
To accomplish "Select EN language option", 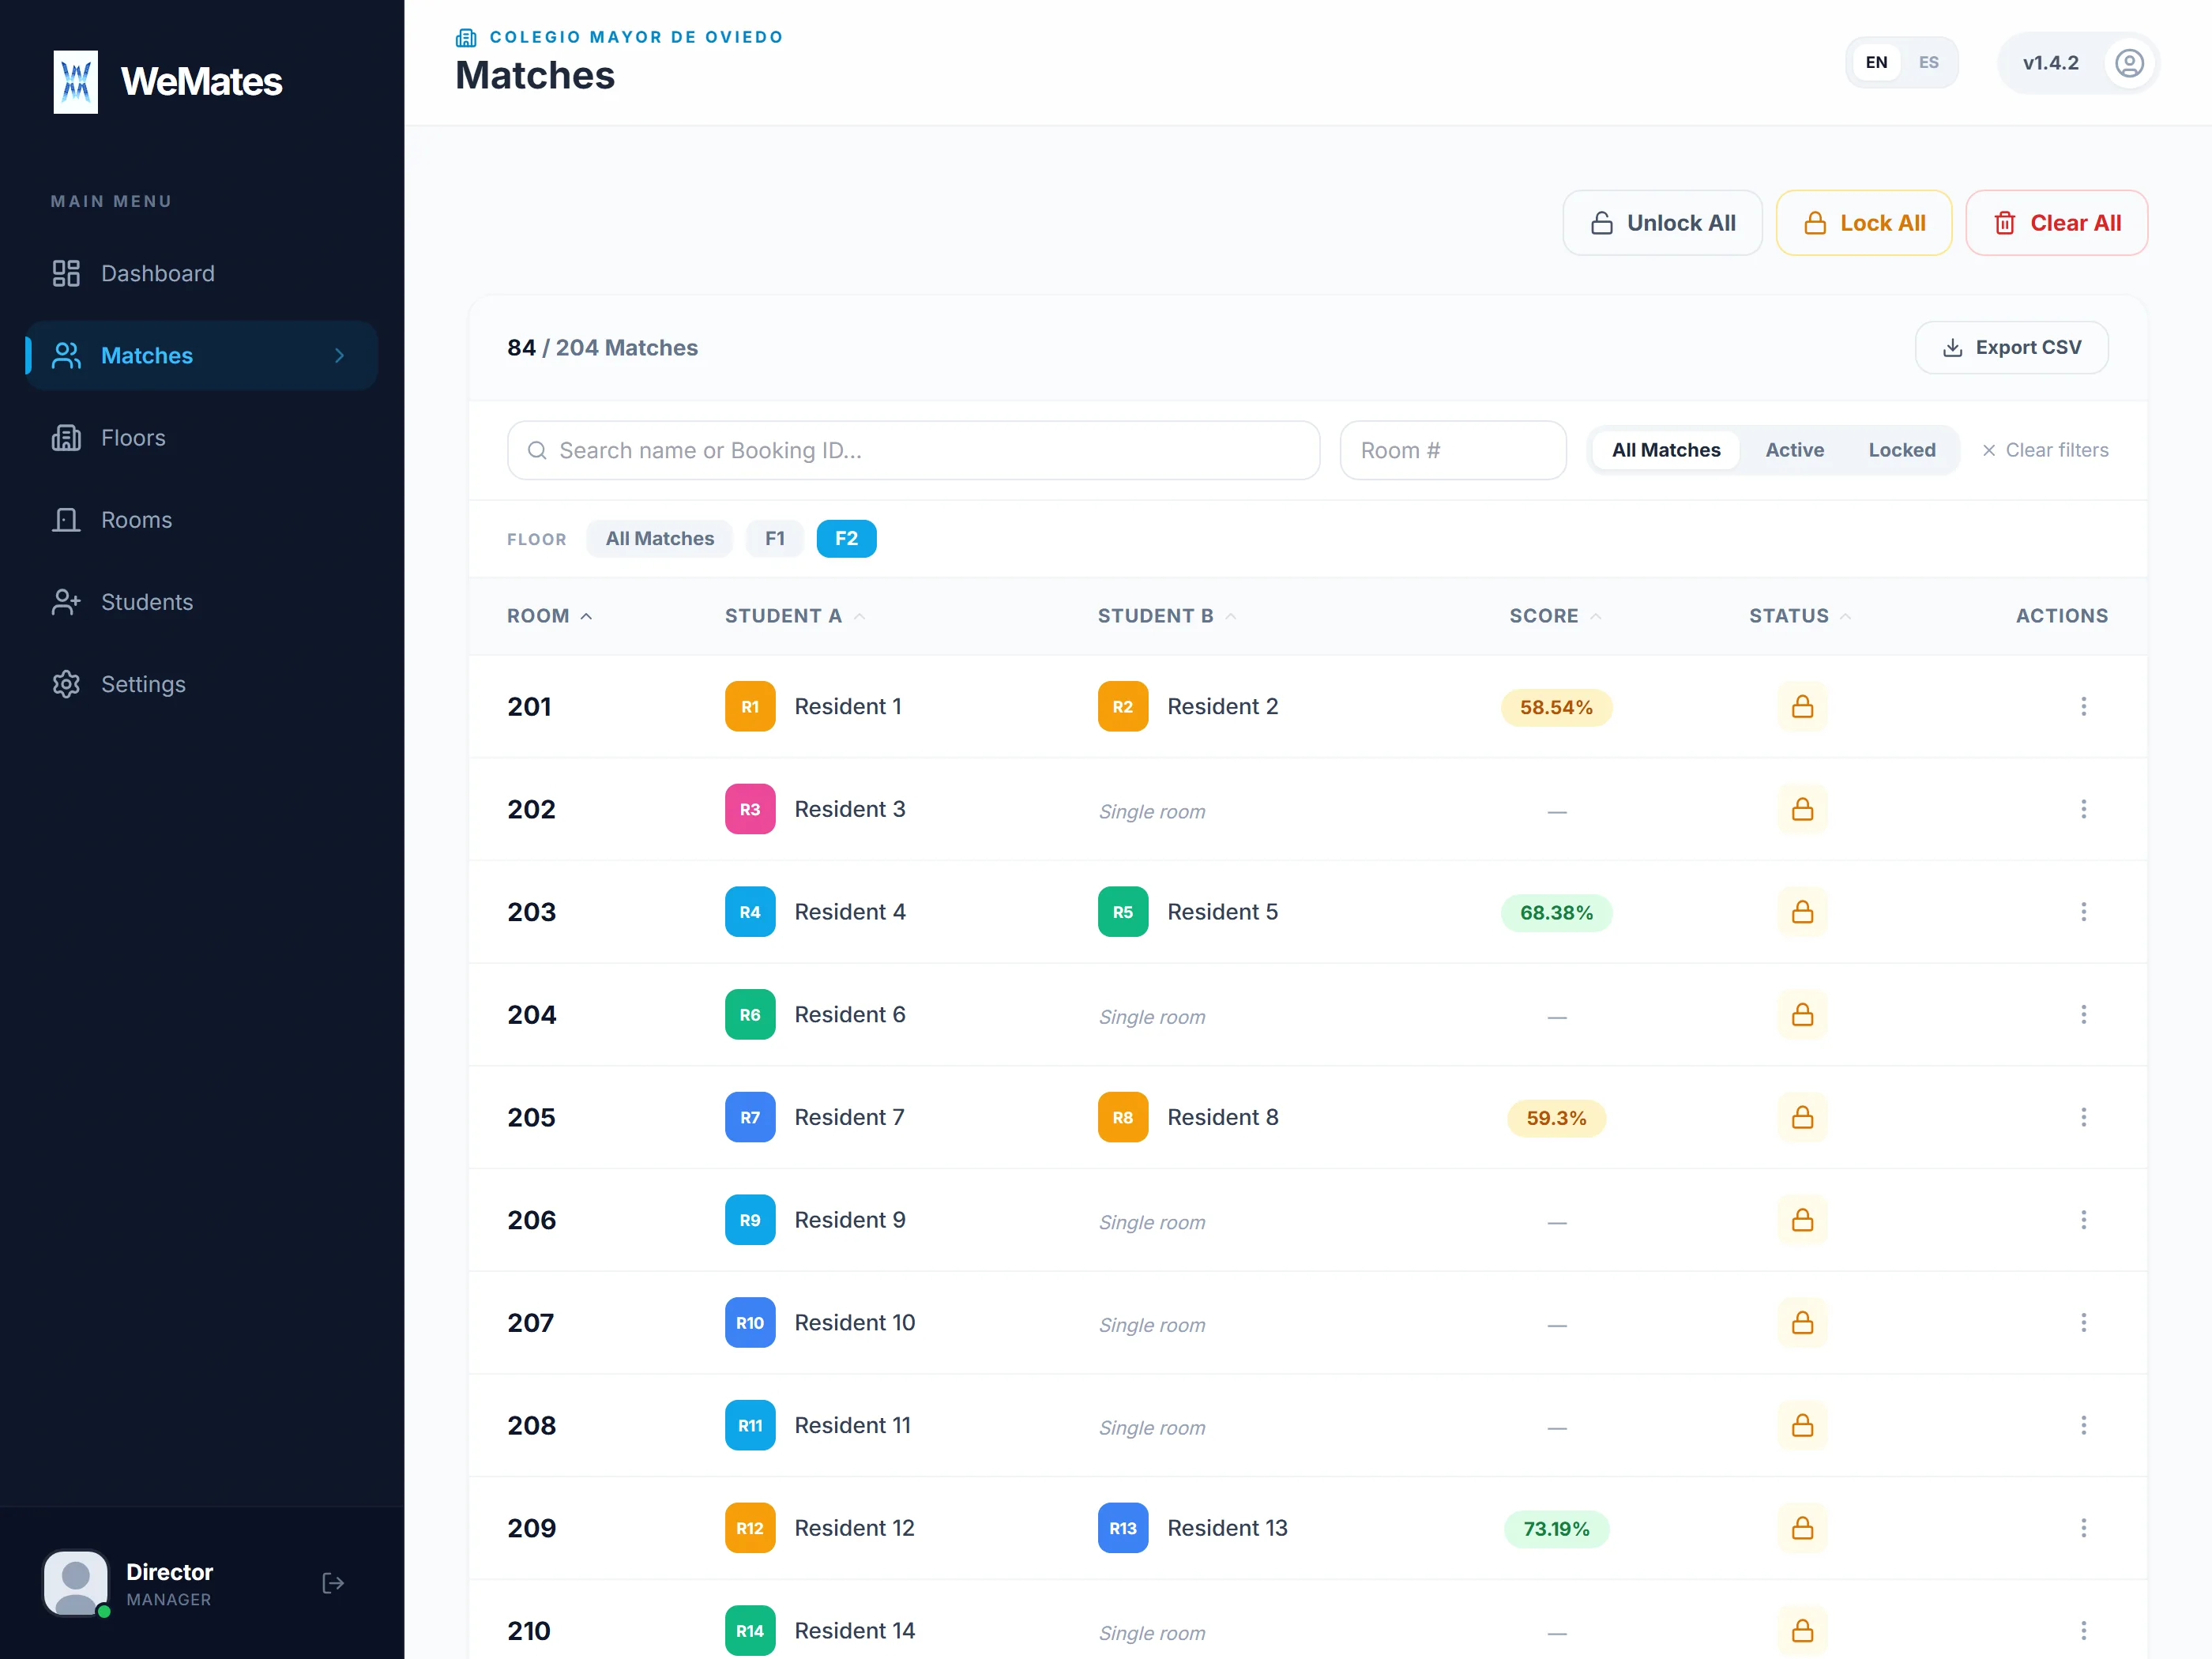I will pos(1876,63).
